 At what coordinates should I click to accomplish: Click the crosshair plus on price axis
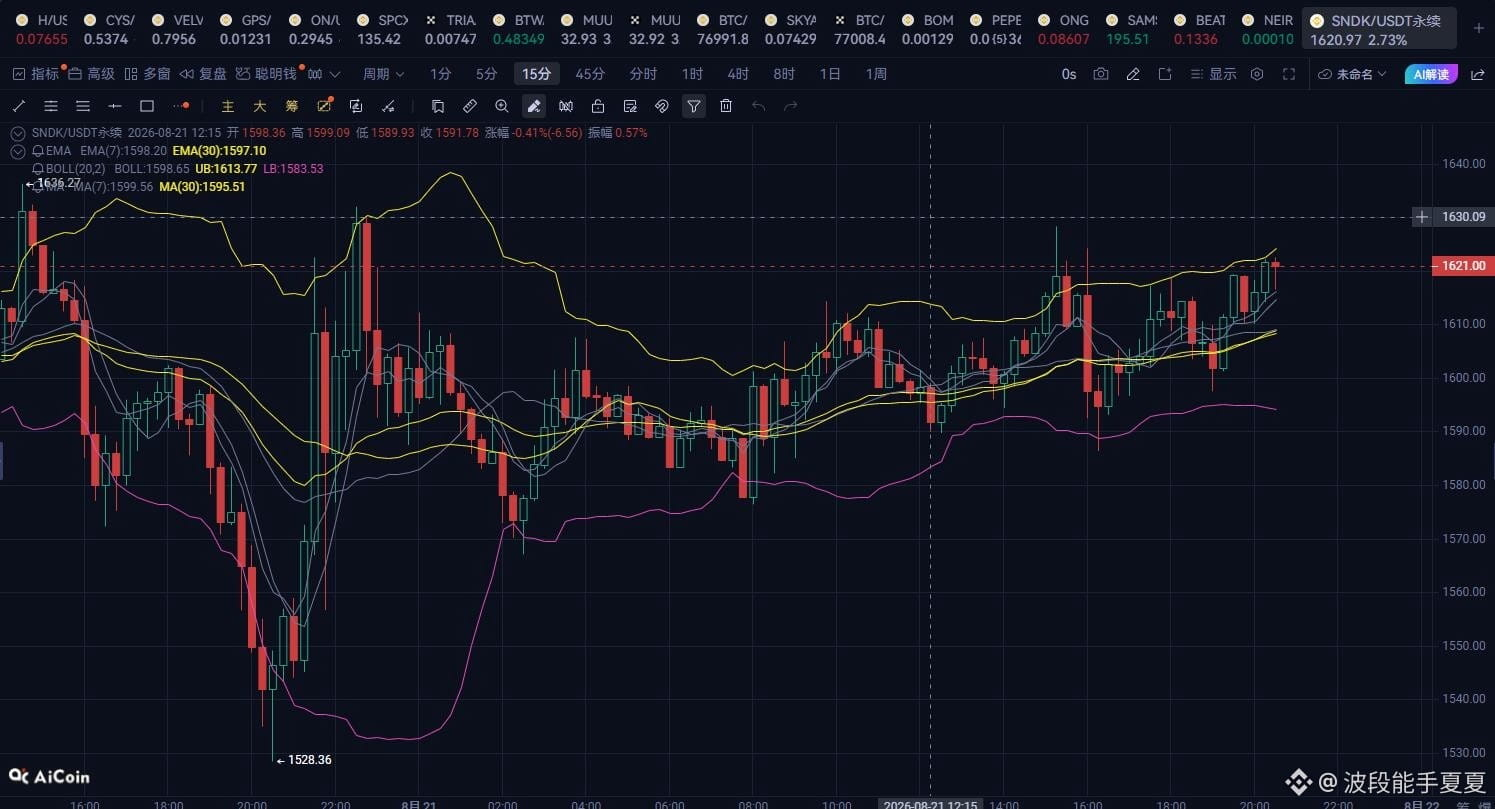[x=1422, y=217]
